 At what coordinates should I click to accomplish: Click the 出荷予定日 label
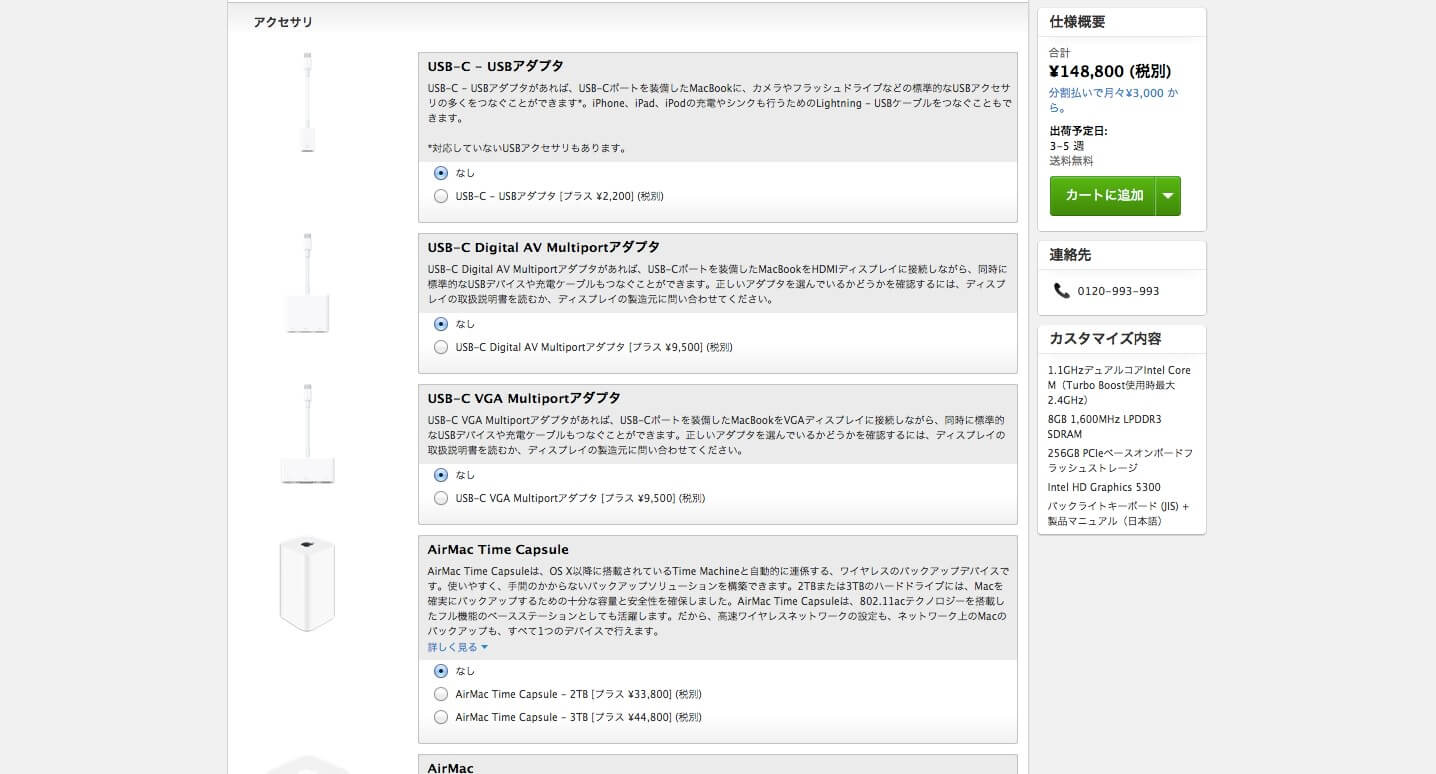[x=1078, y=131]
